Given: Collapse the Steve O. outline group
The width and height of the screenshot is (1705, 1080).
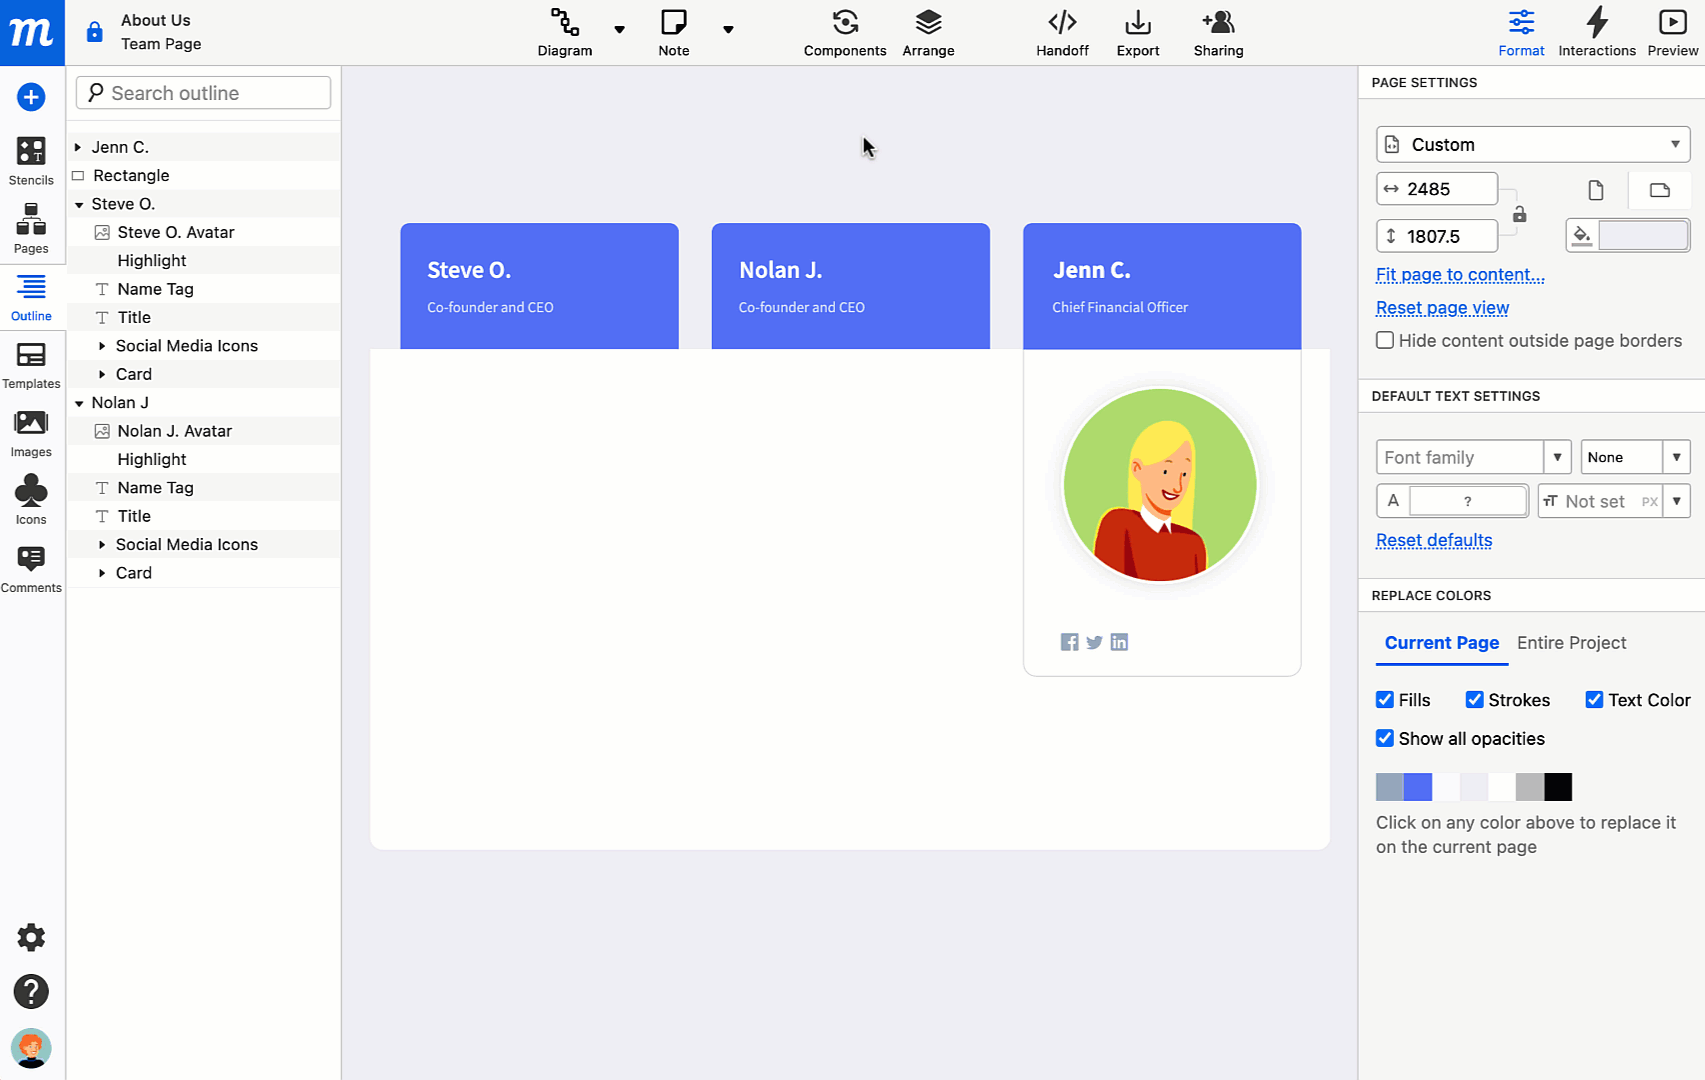Looking at the screenshot, I should click(x=79, y=203).
